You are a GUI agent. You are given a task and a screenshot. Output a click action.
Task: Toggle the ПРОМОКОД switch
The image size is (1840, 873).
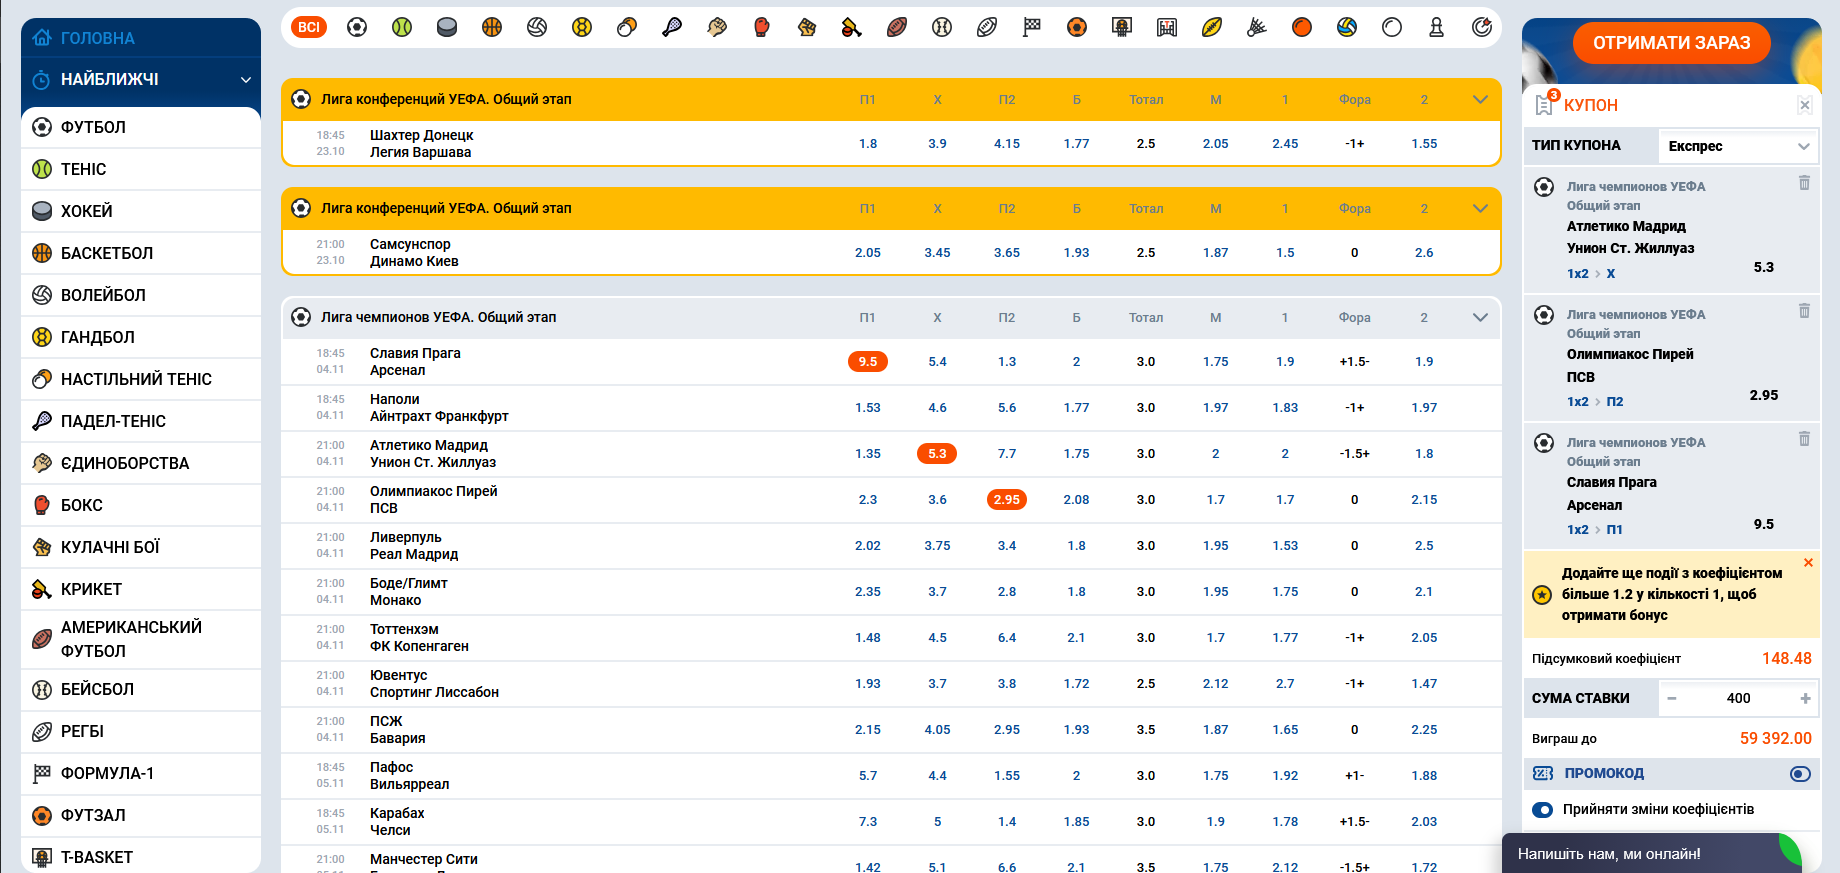pos(1800,773)
